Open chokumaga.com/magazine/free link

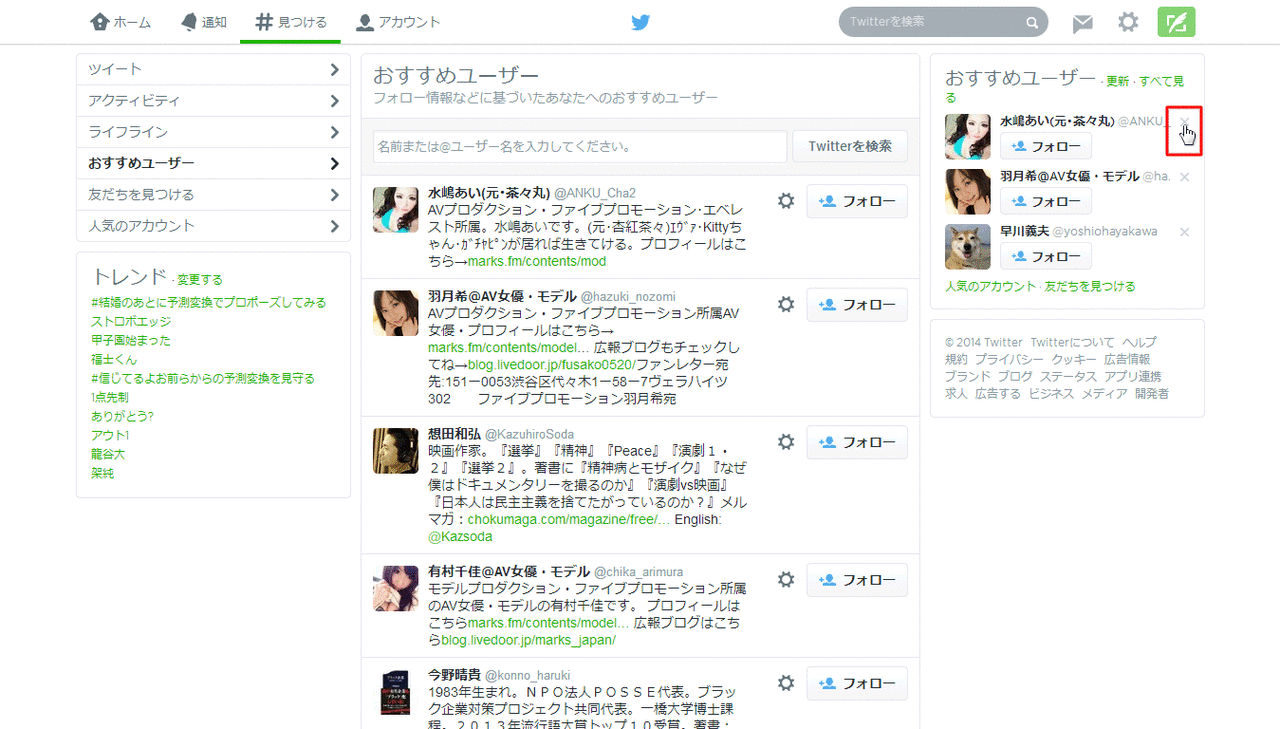click(569, 520)
